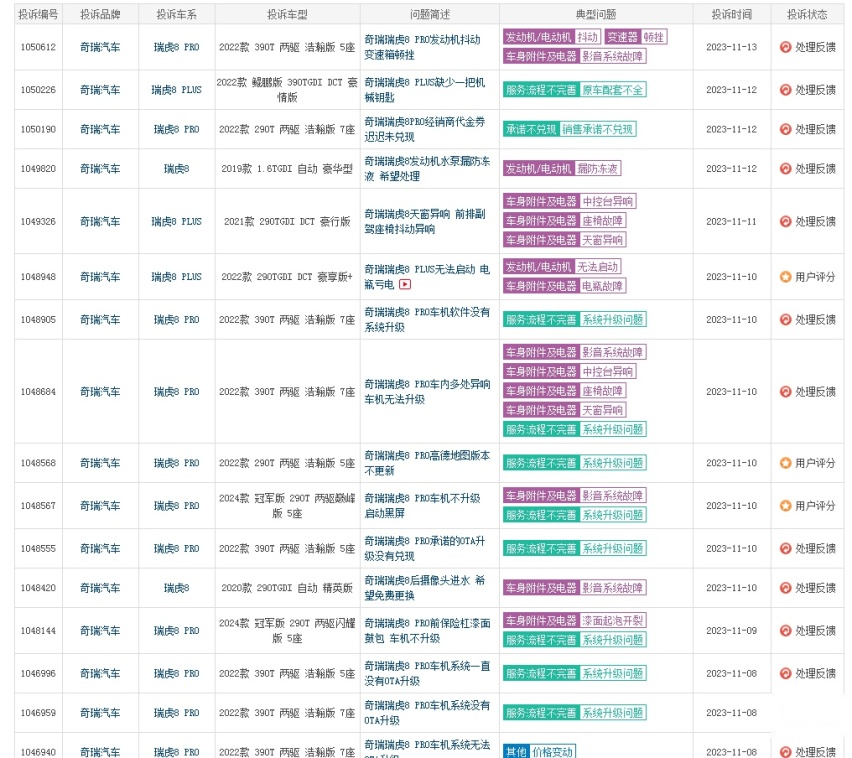Select the 座椅故障 tag in row 1049326
Image resolution: width=852 pixels, height=758 pixels.
tap(603, 221)
